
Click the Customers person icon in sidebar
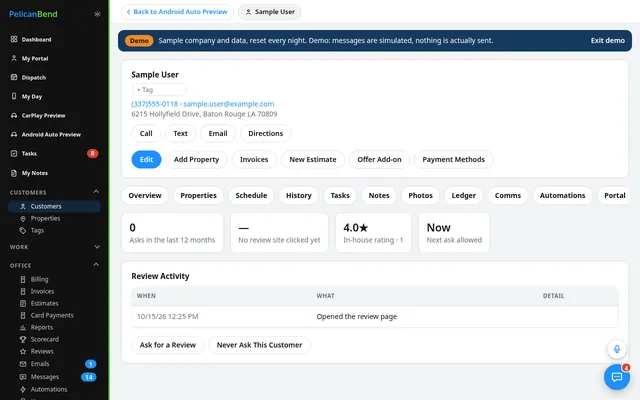pos(23,207)
